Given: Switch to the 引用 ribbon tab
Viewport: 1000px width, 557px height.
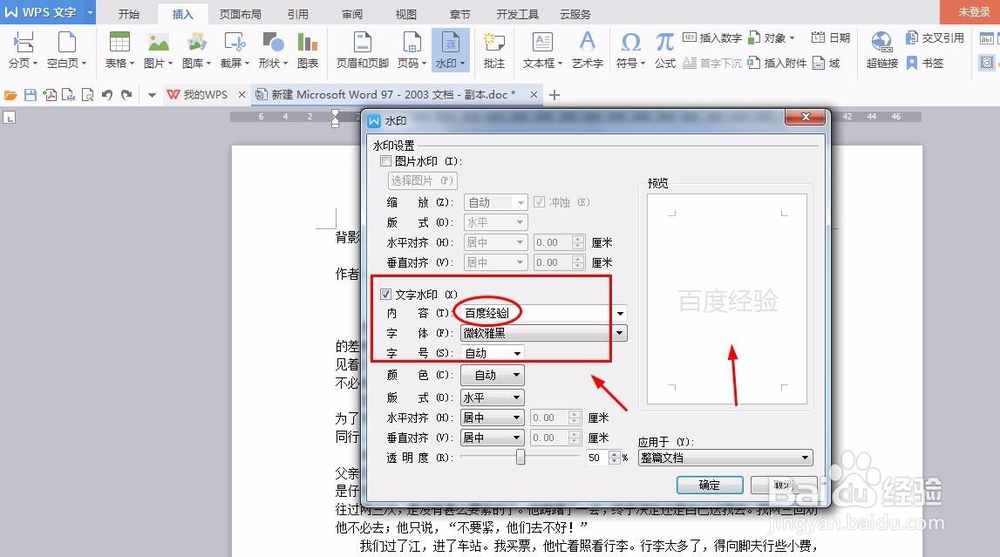Looking at the screenshot, I should click(297, 14).
